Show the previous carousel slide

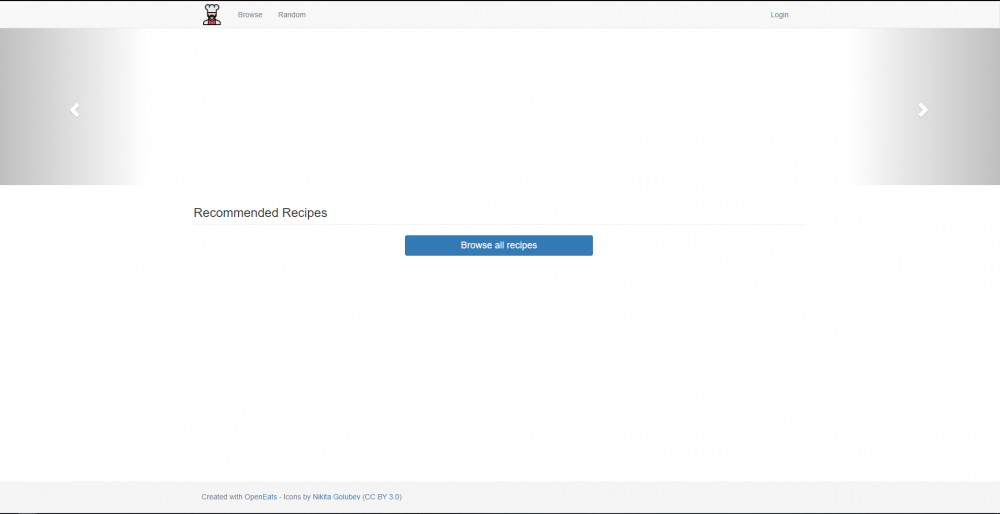(x=75, y=110)
